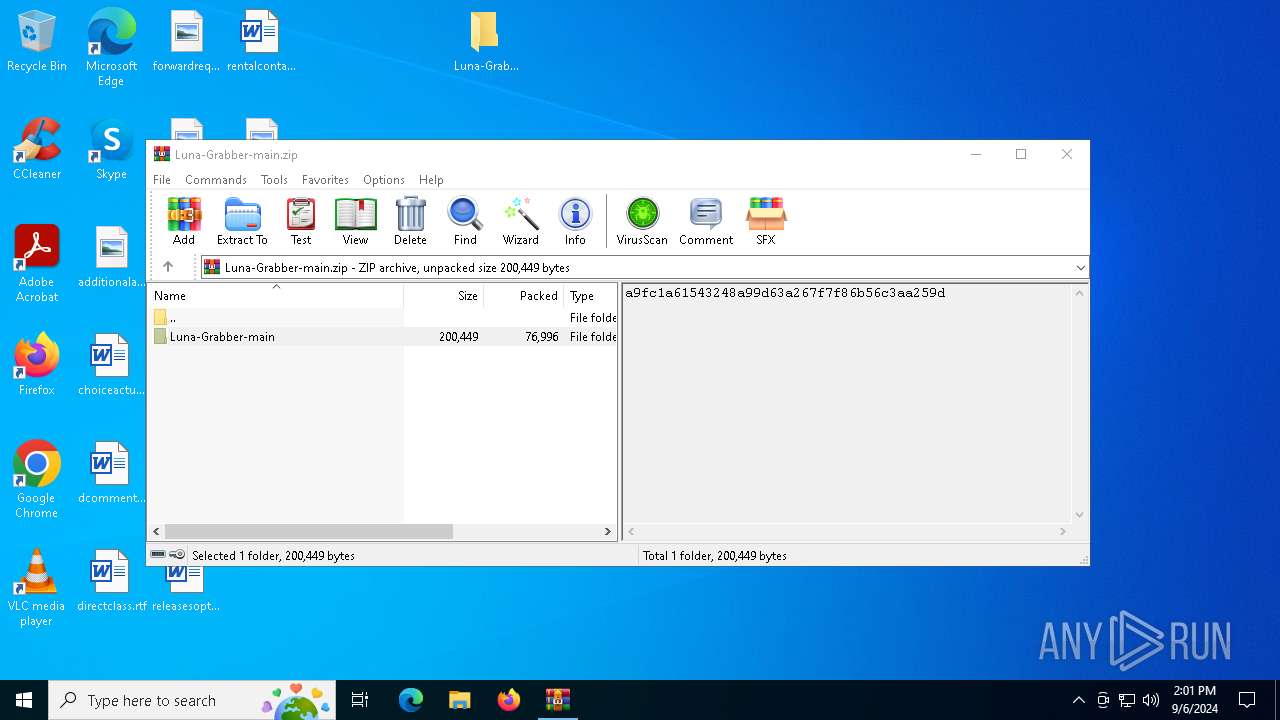Launch the Wizard tool
Image resolution: width=1280 pixels, height=720 pixels.
[x=521, y=221]
